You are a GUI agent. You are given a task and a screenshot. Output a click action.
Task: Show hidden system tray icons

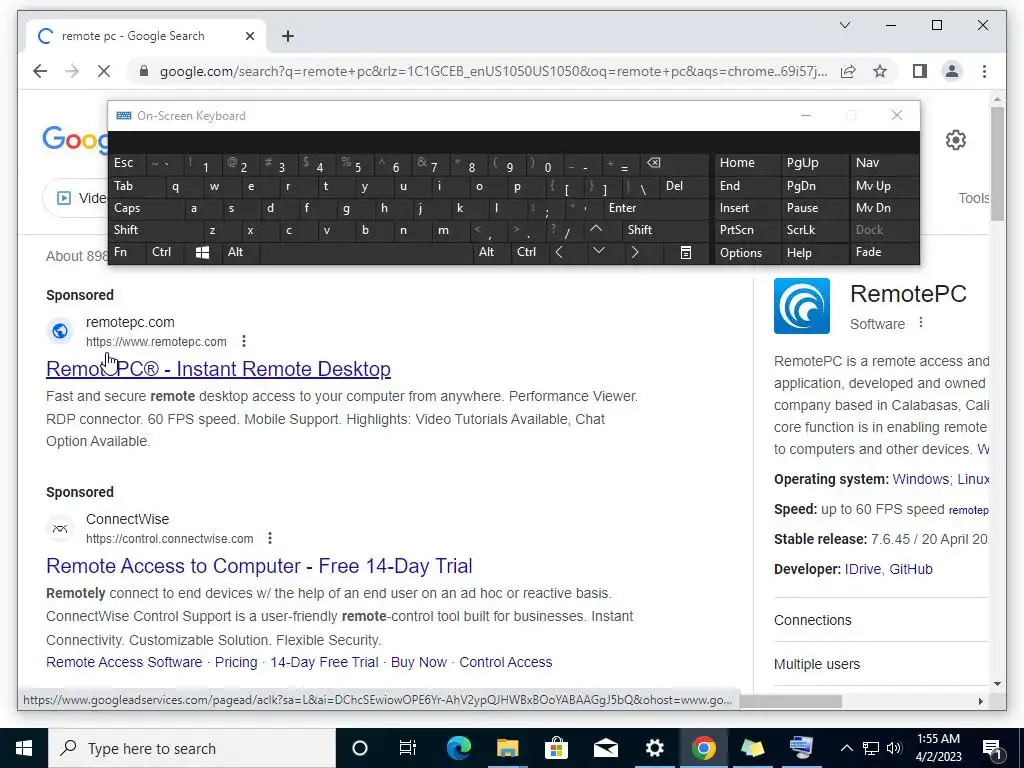click(846, 748)
